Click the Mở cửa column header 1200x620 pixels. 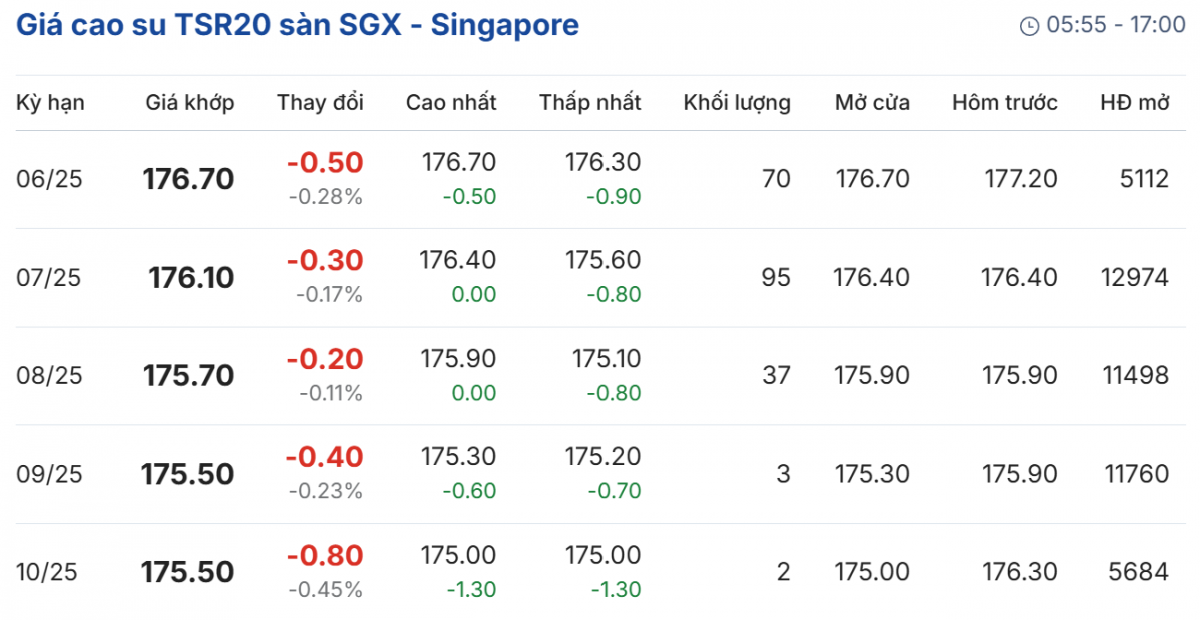click(872, 102)
